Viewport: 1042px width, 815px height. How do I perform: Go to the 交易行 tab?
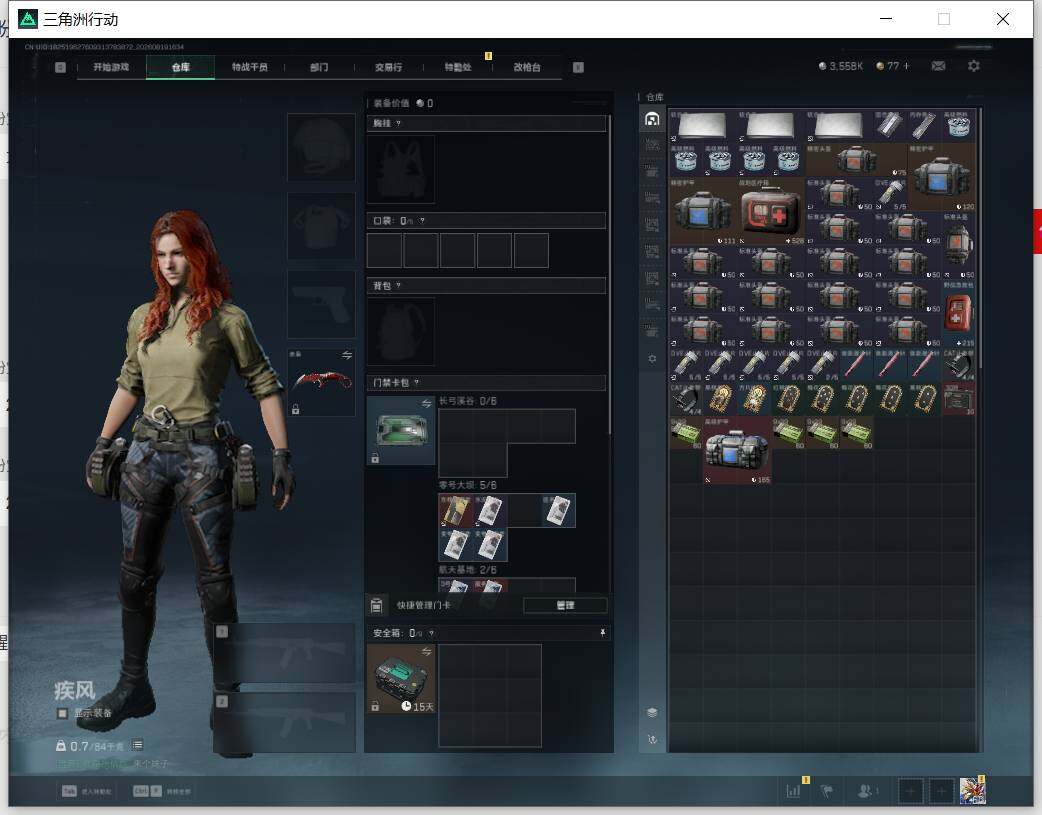388,67
